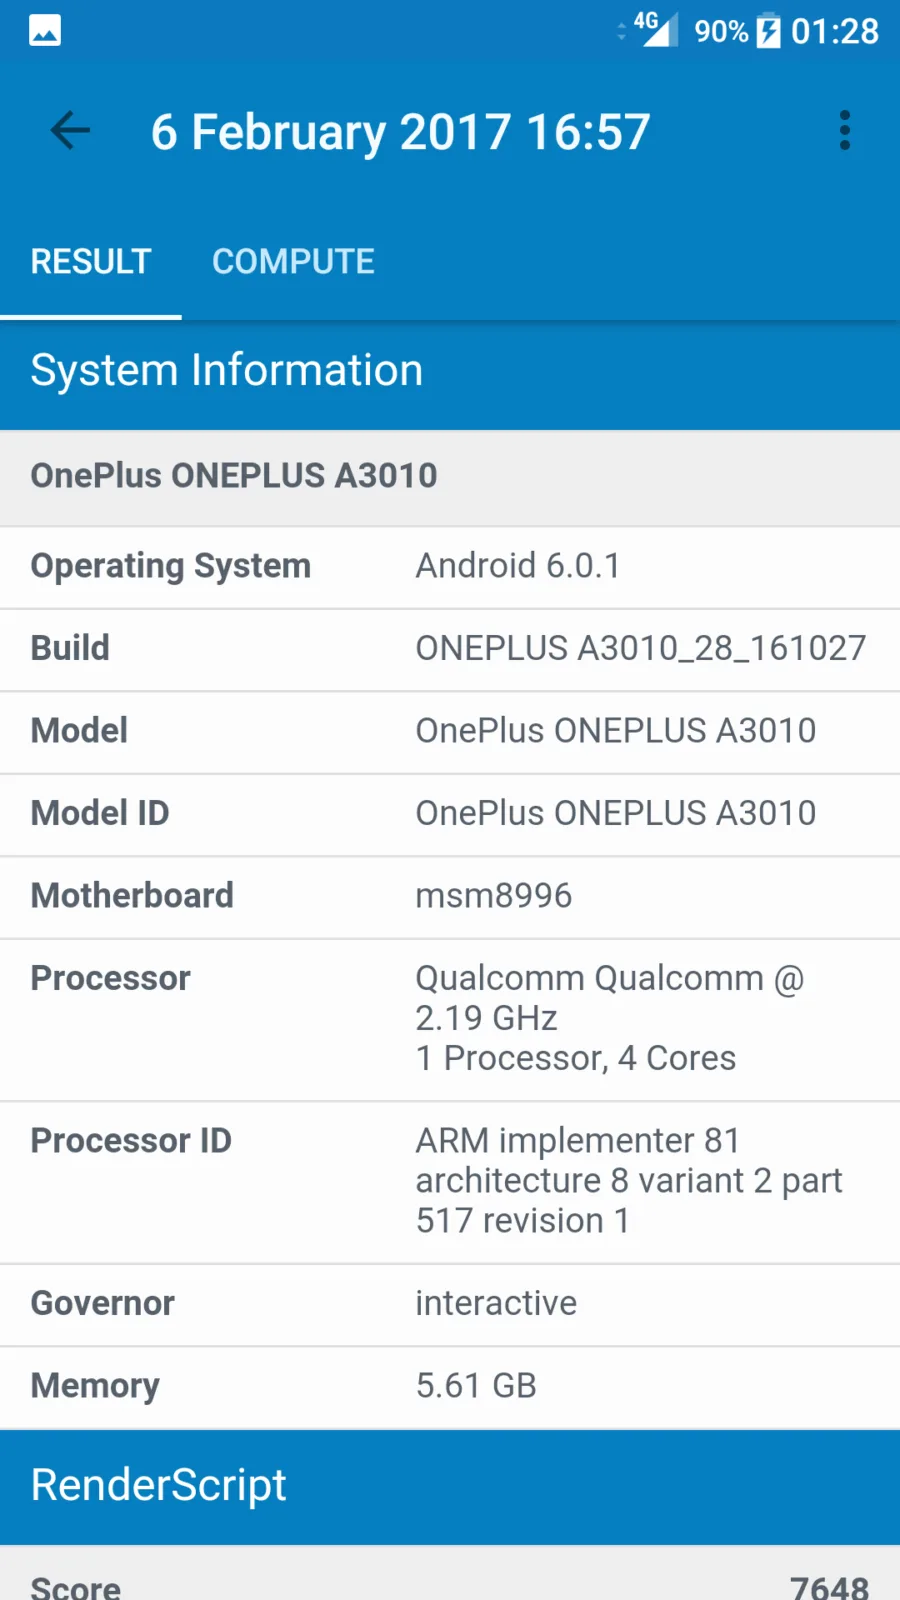Tap the Motherboard msm8996 row
Image resolution: width=900 pixels, height=1600 pixels.
tap(450, 897)
